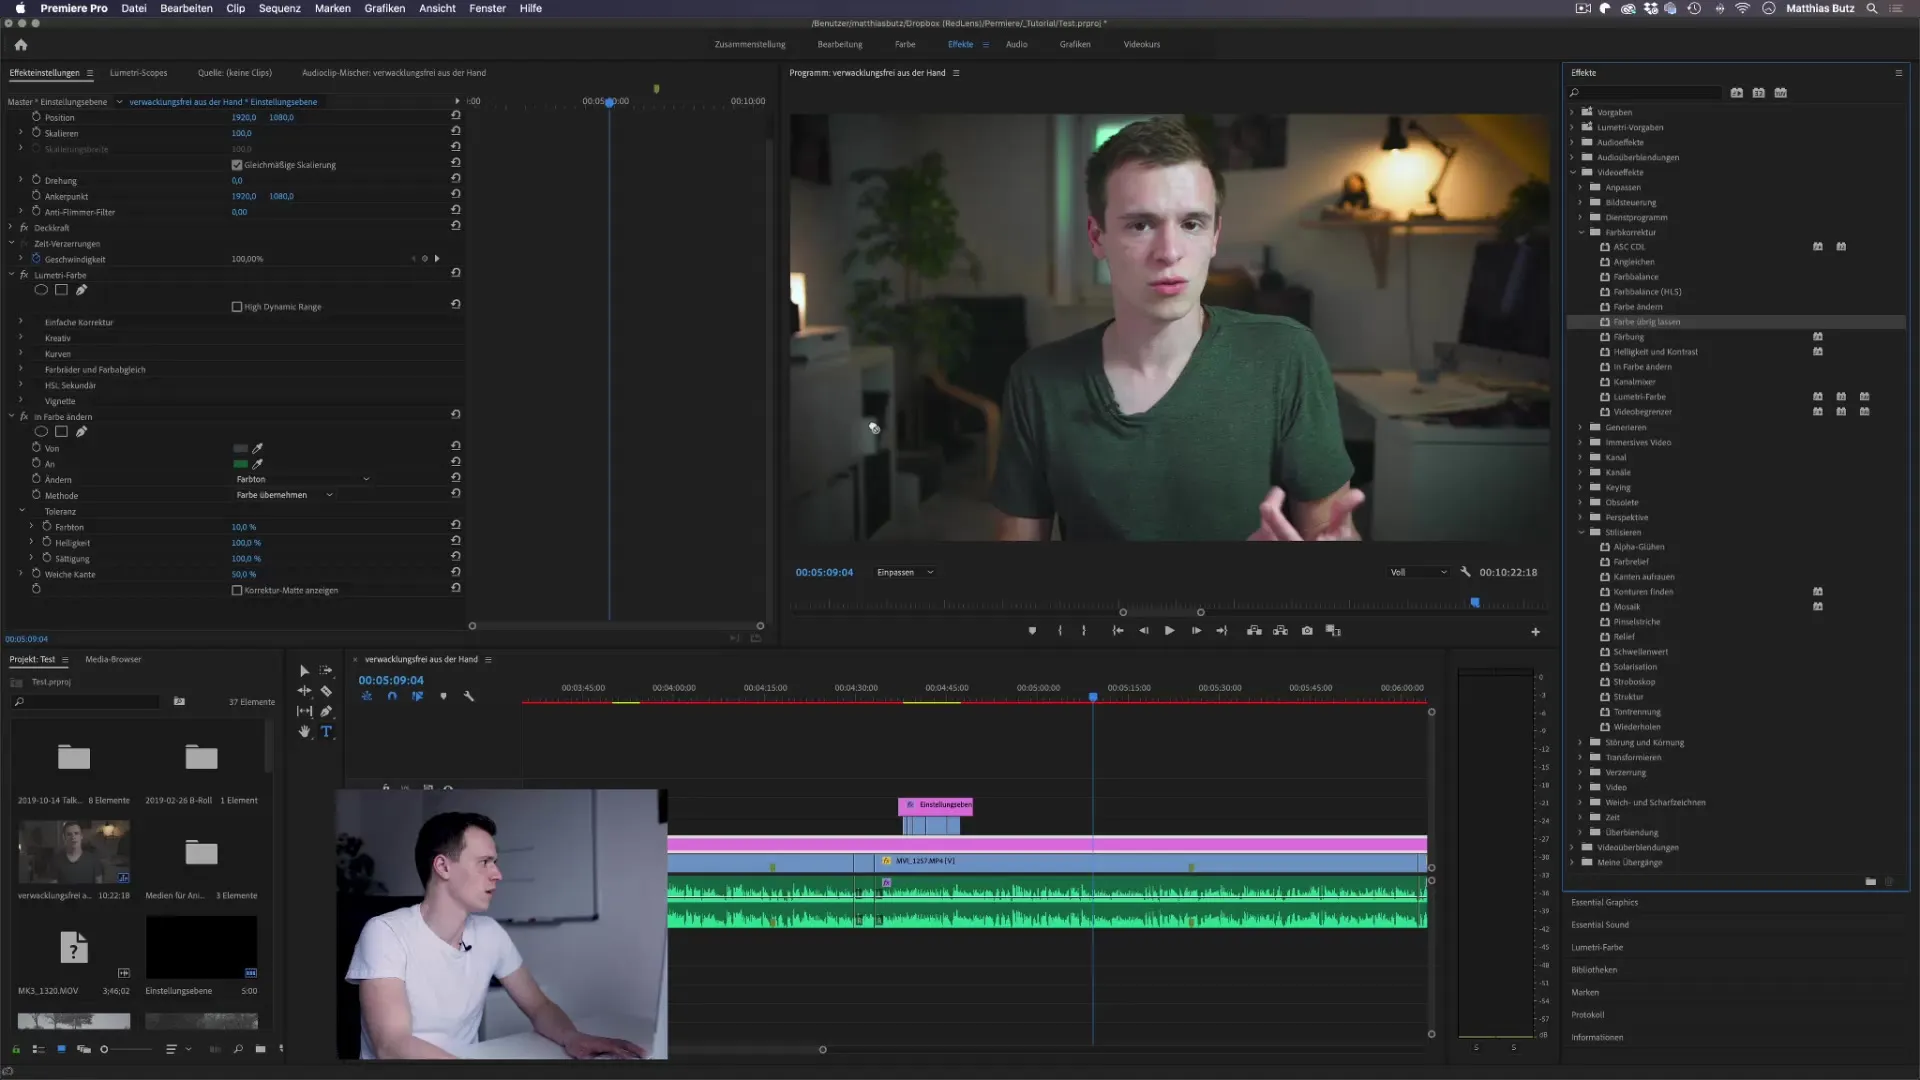Open Sequenz menu
Screen dimensions: 1920x1080
pyautogui.click(x=280, y=8)
